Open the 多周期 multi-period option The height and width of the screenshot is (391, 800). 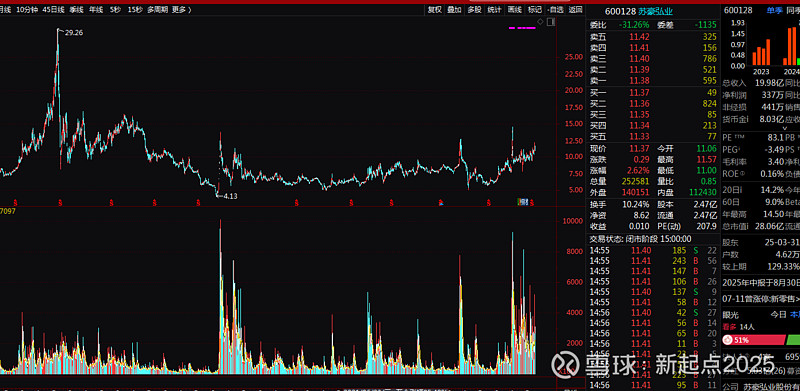point(157,9)
